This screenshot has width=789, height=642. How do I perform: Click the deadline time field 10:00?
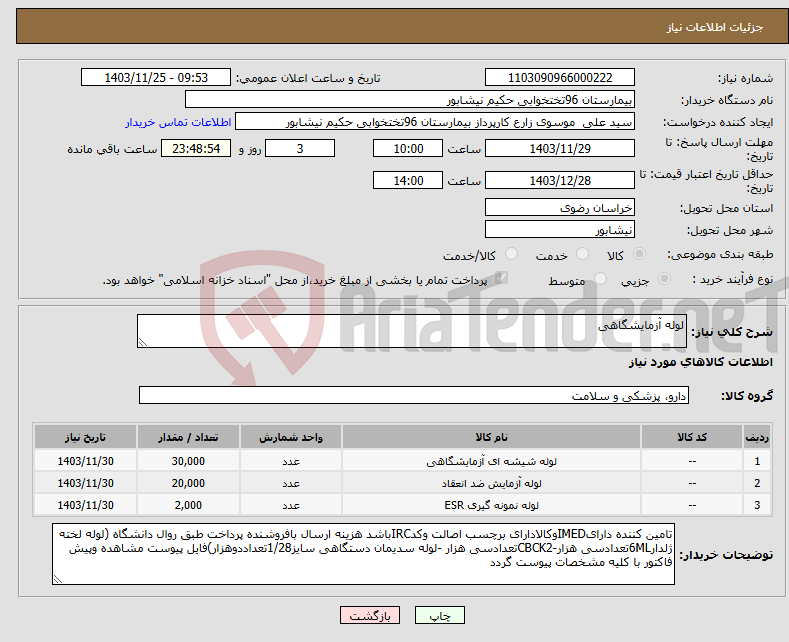pos(408,148)
